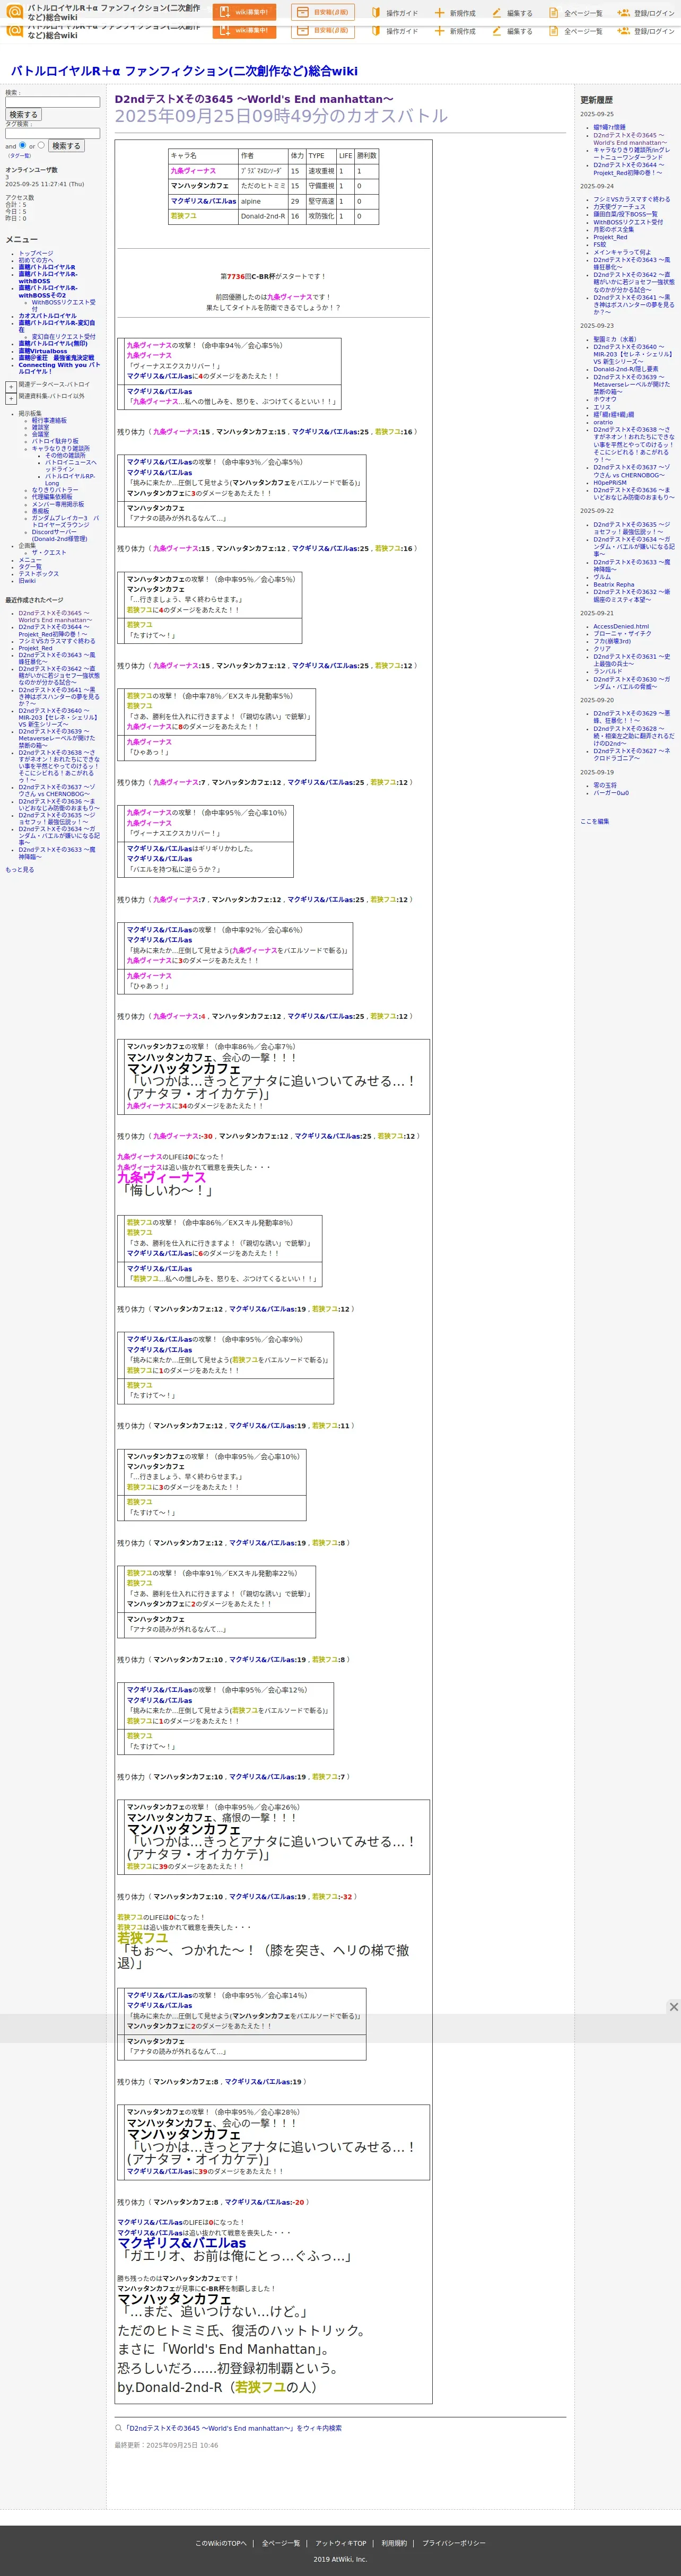This screenshot has height=2576, width=681.
Task: Open メインキャラって何よ history link
Action: pos(622,252)
